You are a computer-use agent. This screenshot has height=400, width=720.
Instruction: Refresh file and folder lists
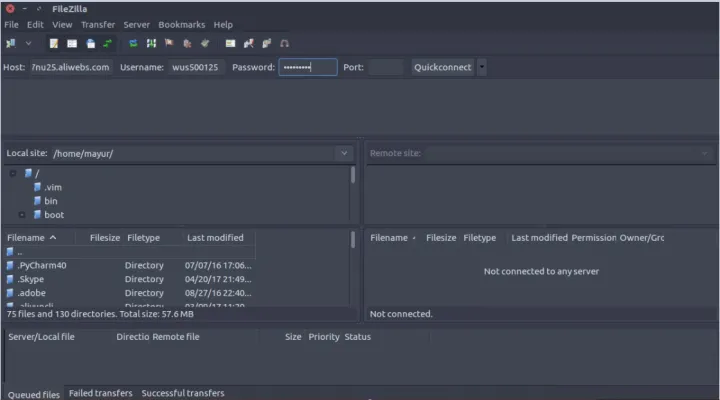pyautogui.click(x=133, y=43)
